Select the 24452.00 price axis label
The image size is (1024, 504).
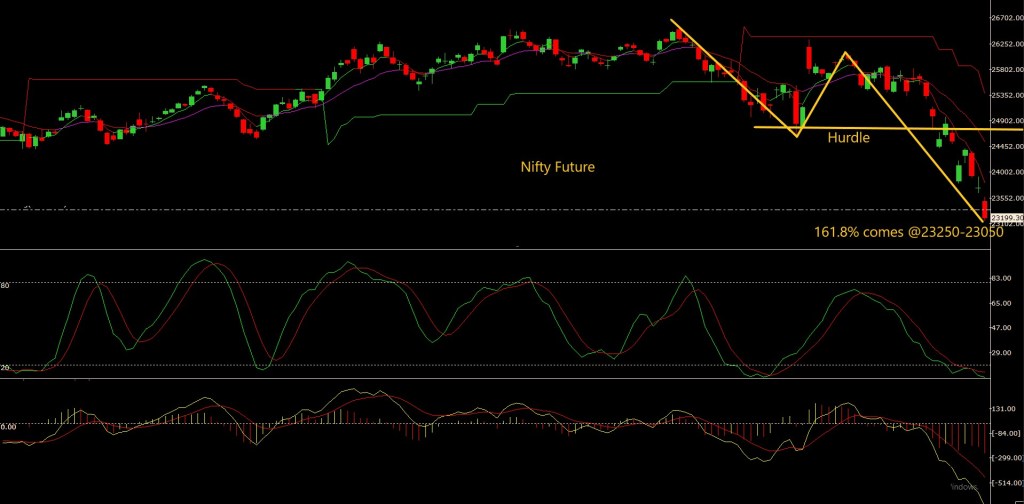click(x=1004, y=146)
